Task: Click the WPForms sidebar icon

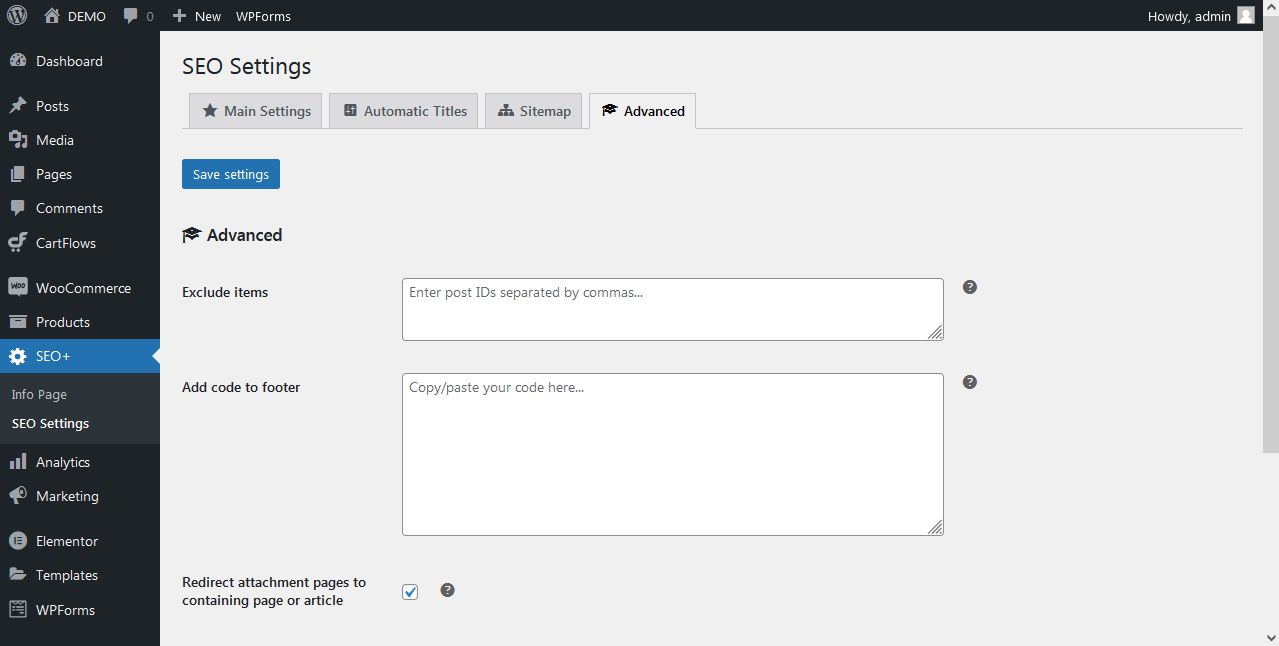Action: tap(17, 609)
